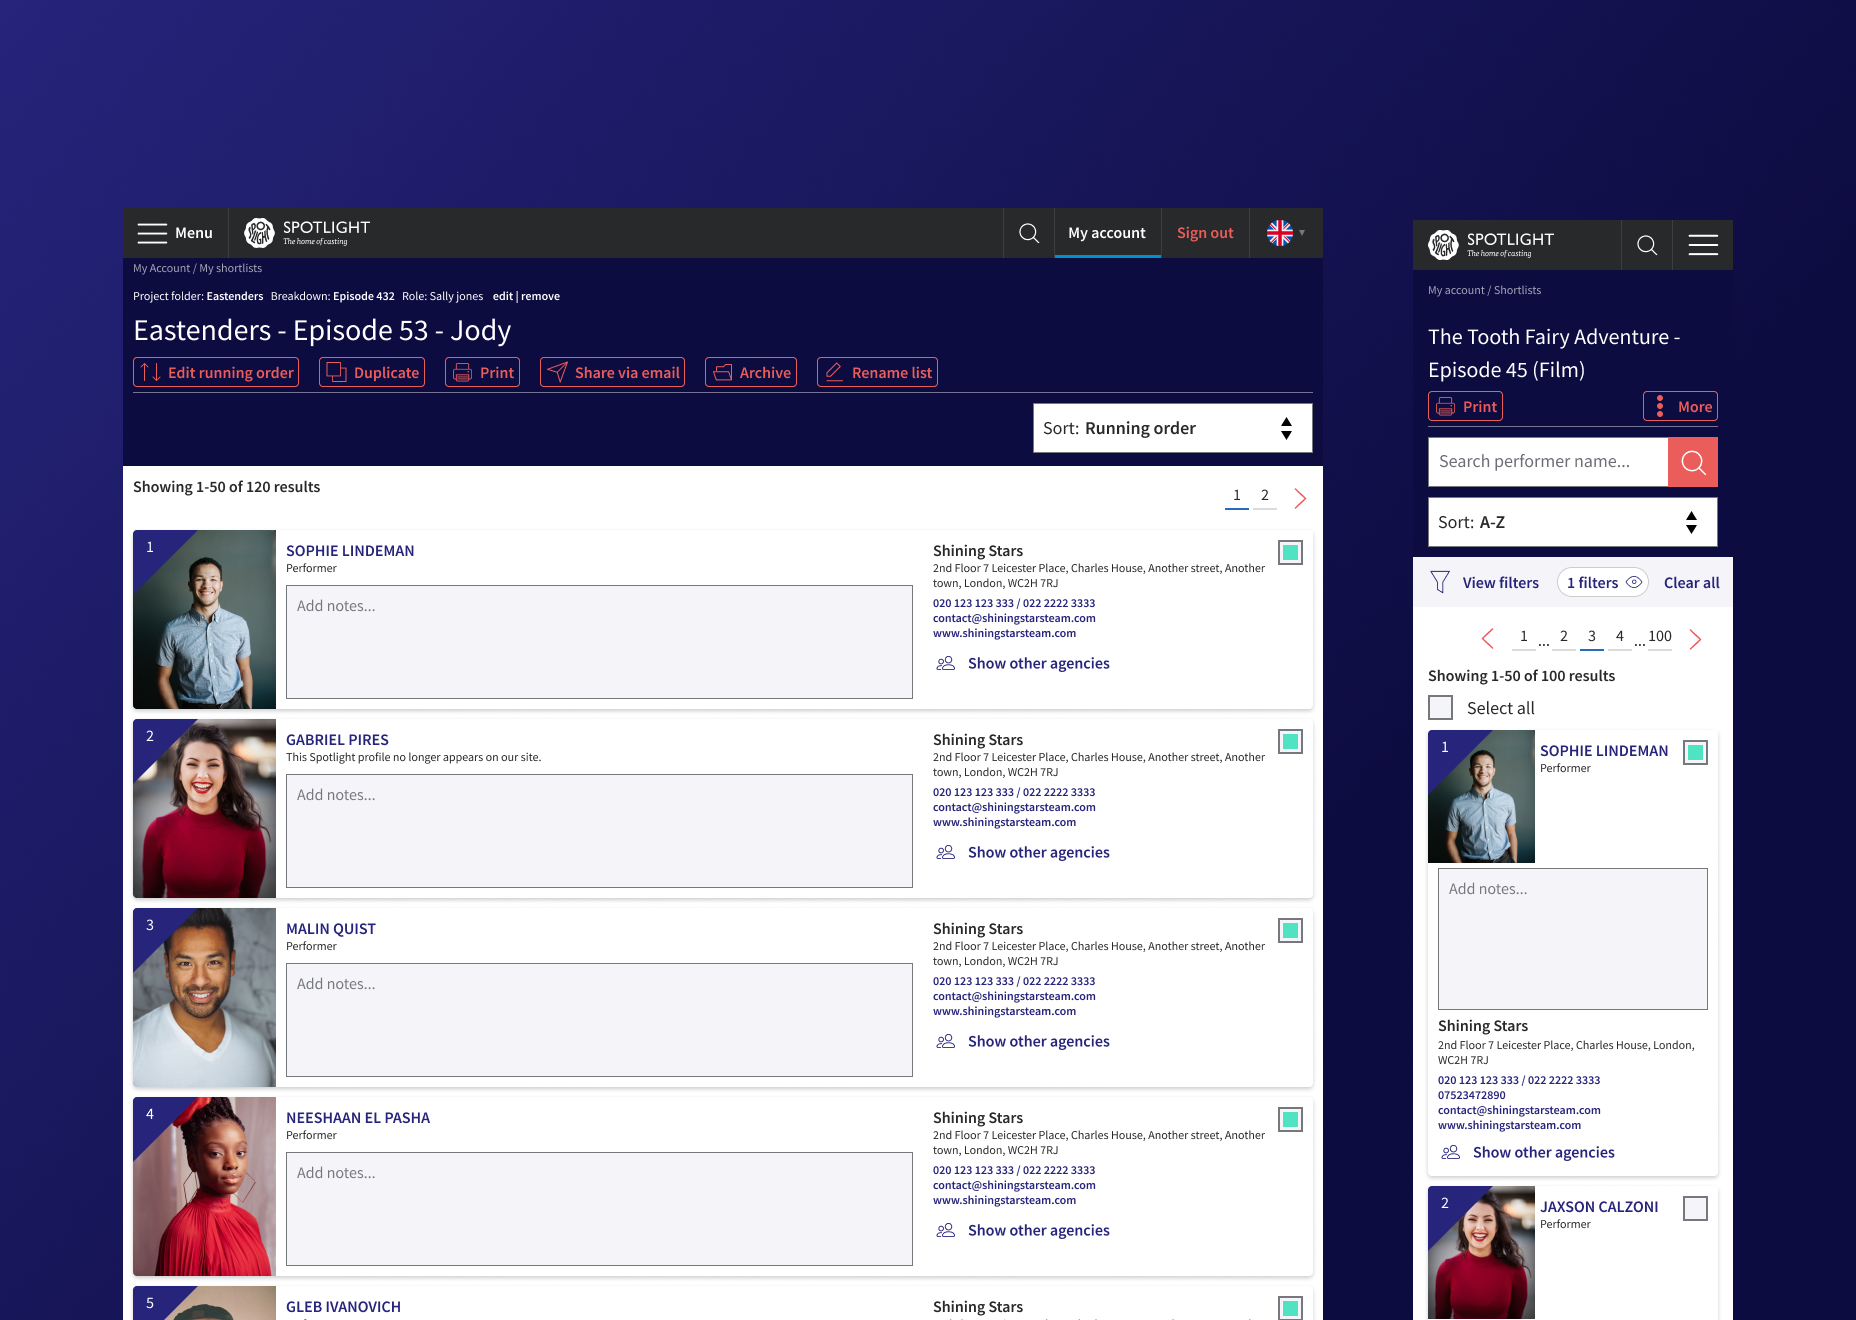Go to page 100 in mobile pagination
Image resolution: width=1856 pixels, height=1320 pixels.
[1660, 637]
